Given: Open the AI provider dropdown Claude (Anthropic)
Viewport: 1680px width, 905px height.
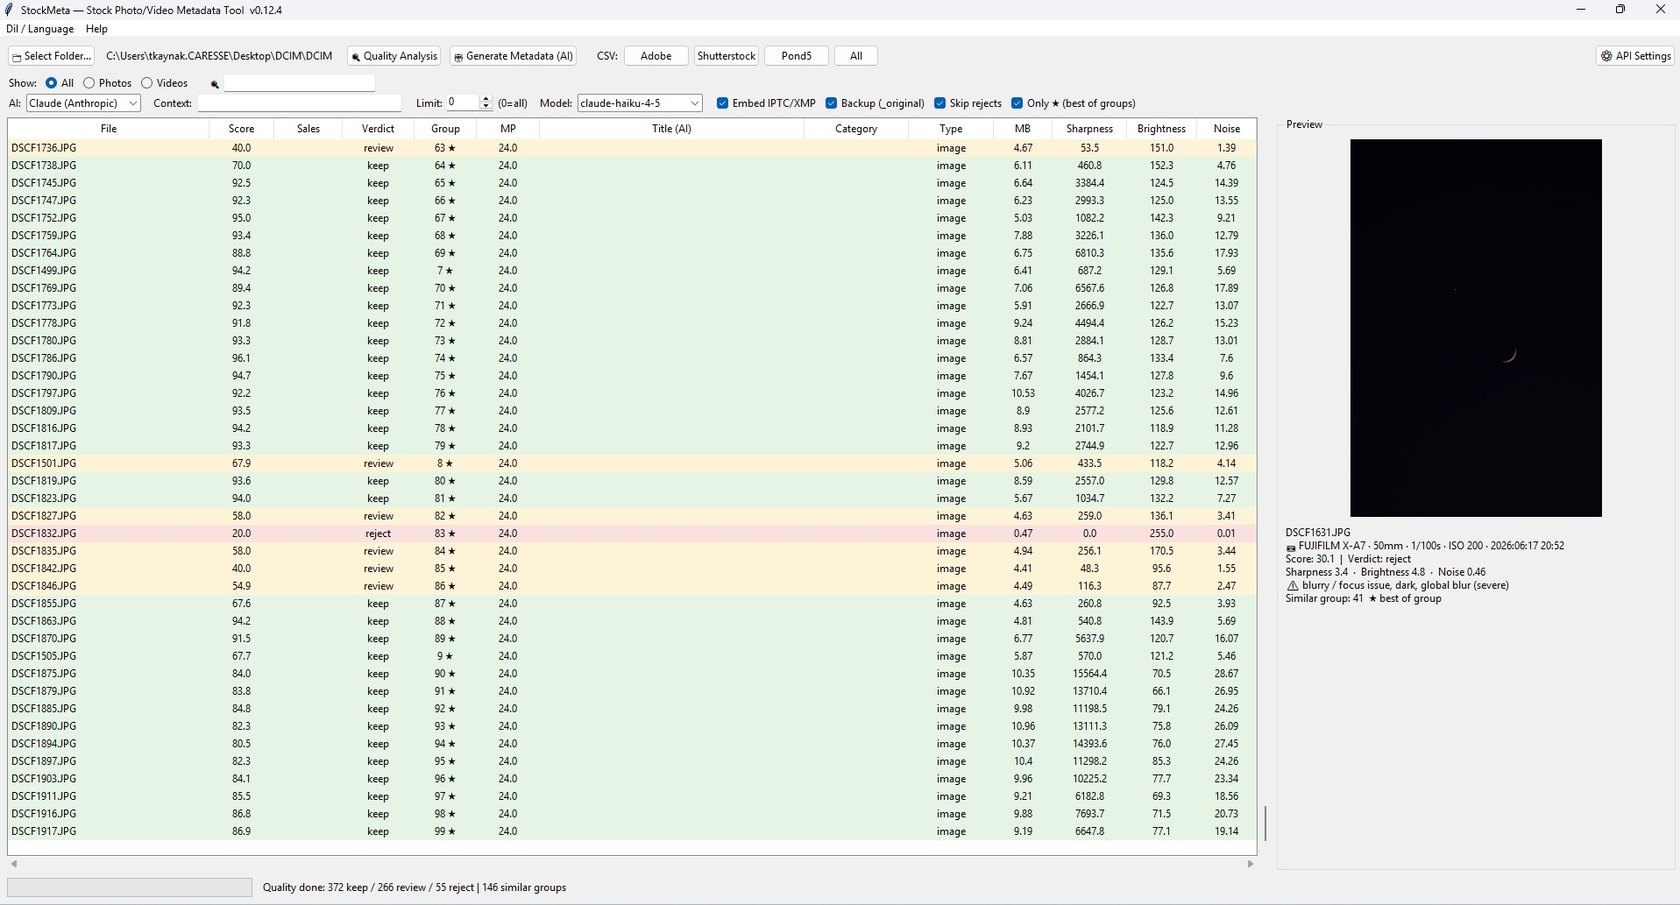Looking at the screenshot, I should (83, 103).
